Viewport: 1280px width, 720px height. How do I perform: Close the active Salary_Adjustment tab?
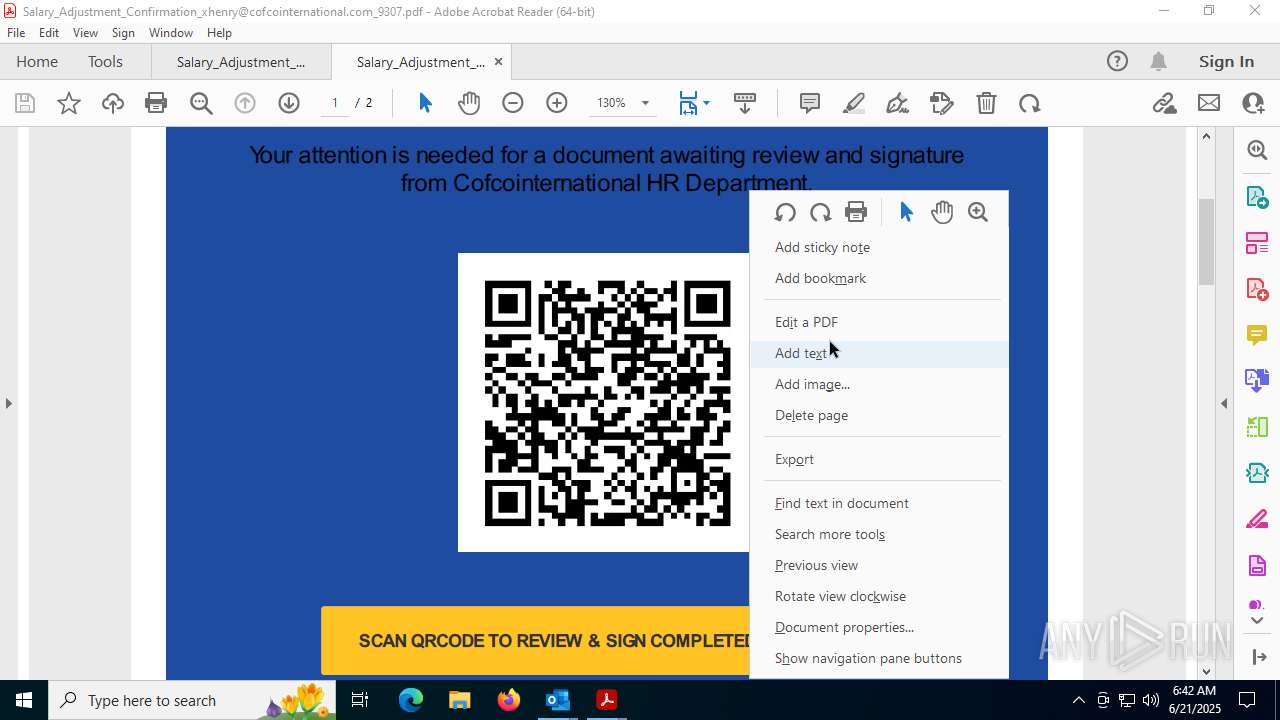coord(498,61)
